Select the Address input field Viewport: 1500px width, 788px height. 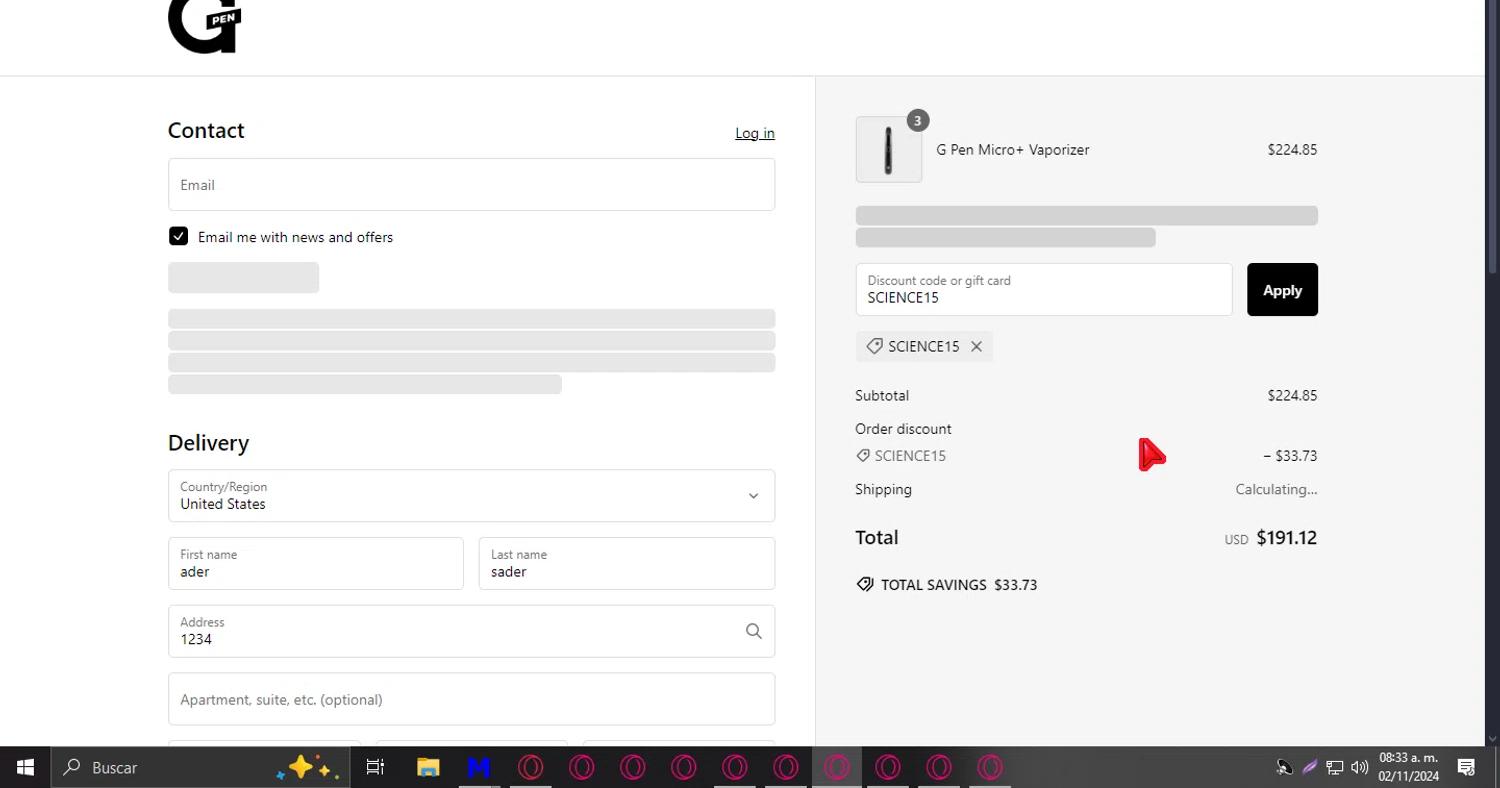471,631
